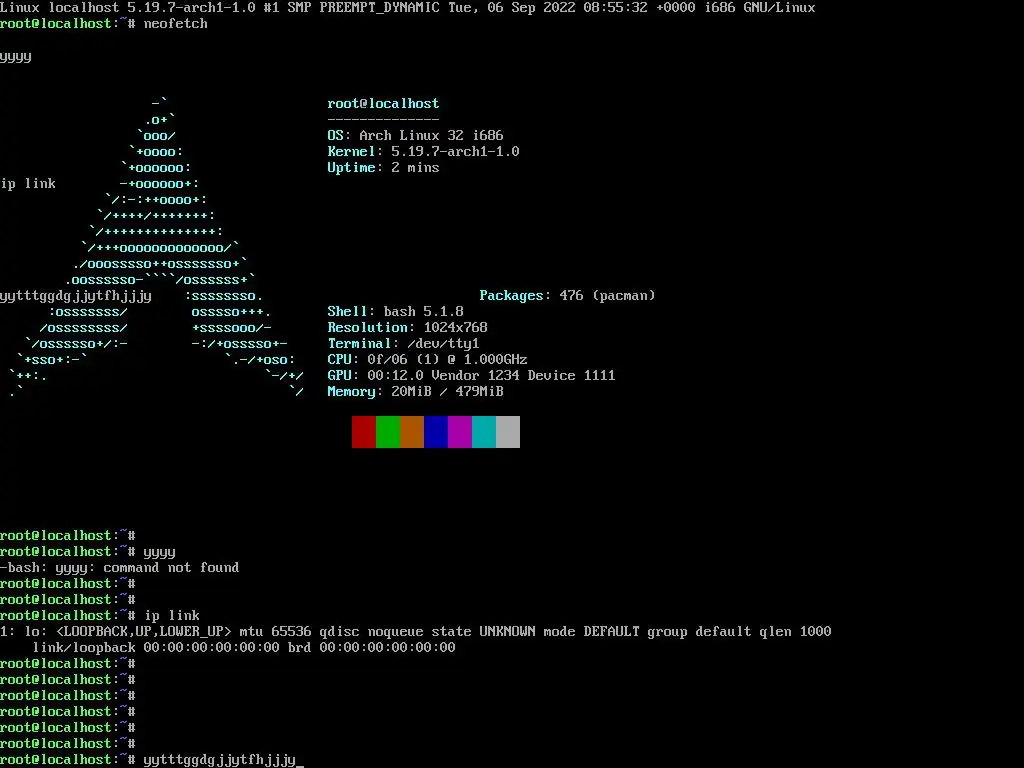Click the 'Resolution: 1024x768' line
This screenshot has width=1024, height=768.
pyautogui.click(x=408, y=327)
